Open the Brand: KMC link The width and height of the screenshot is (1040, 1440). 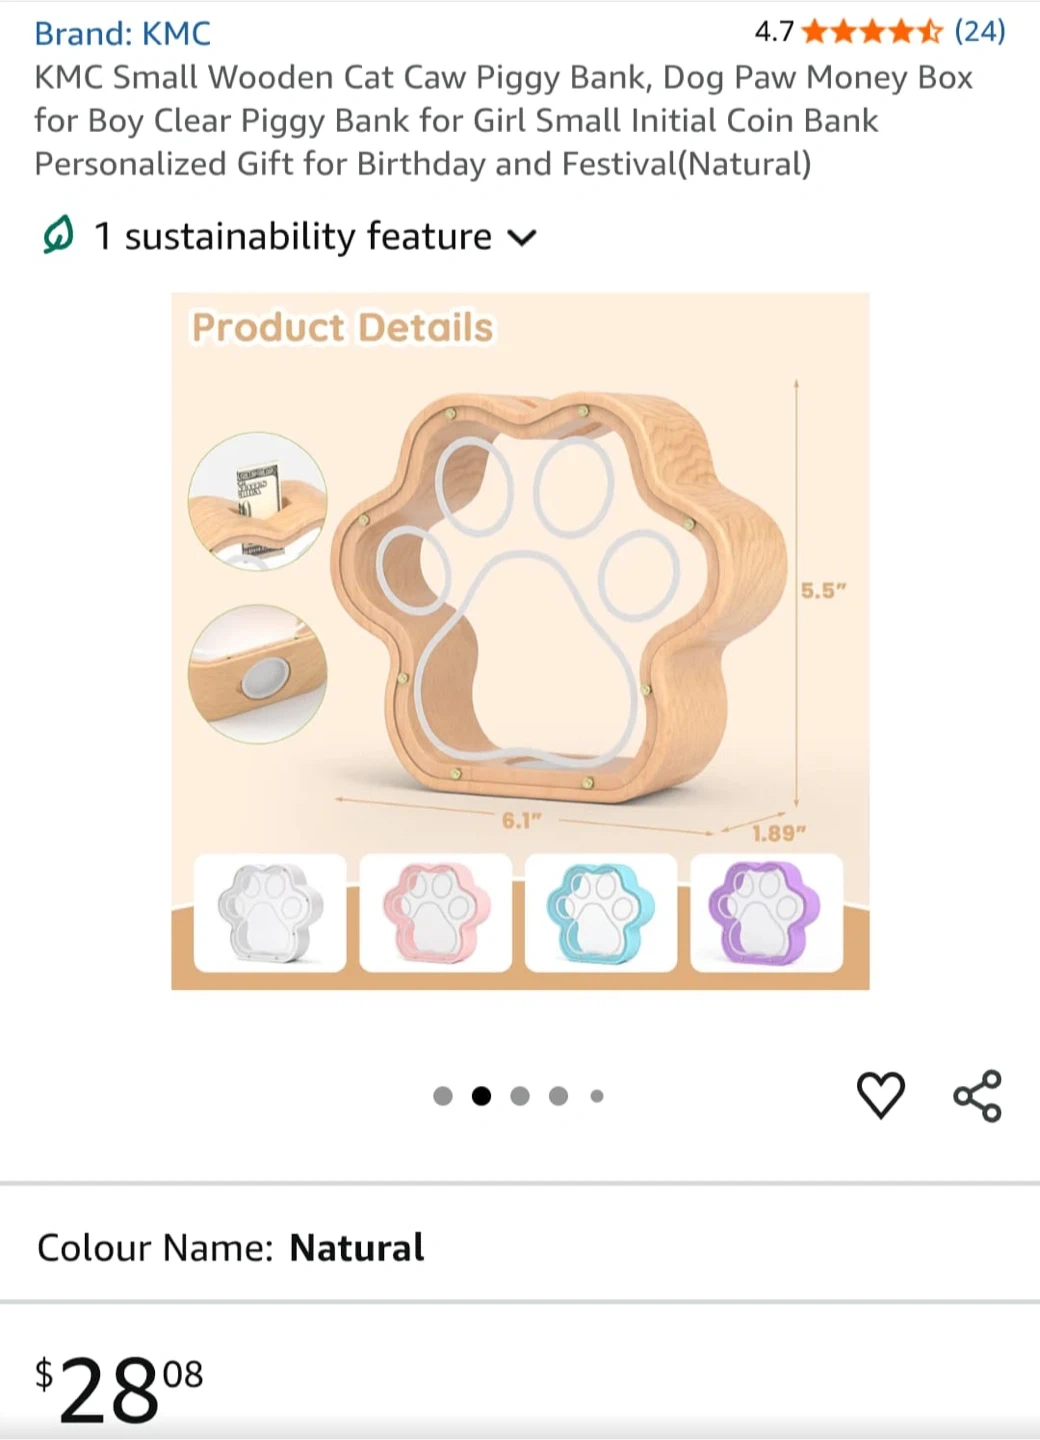pos(122,33)
